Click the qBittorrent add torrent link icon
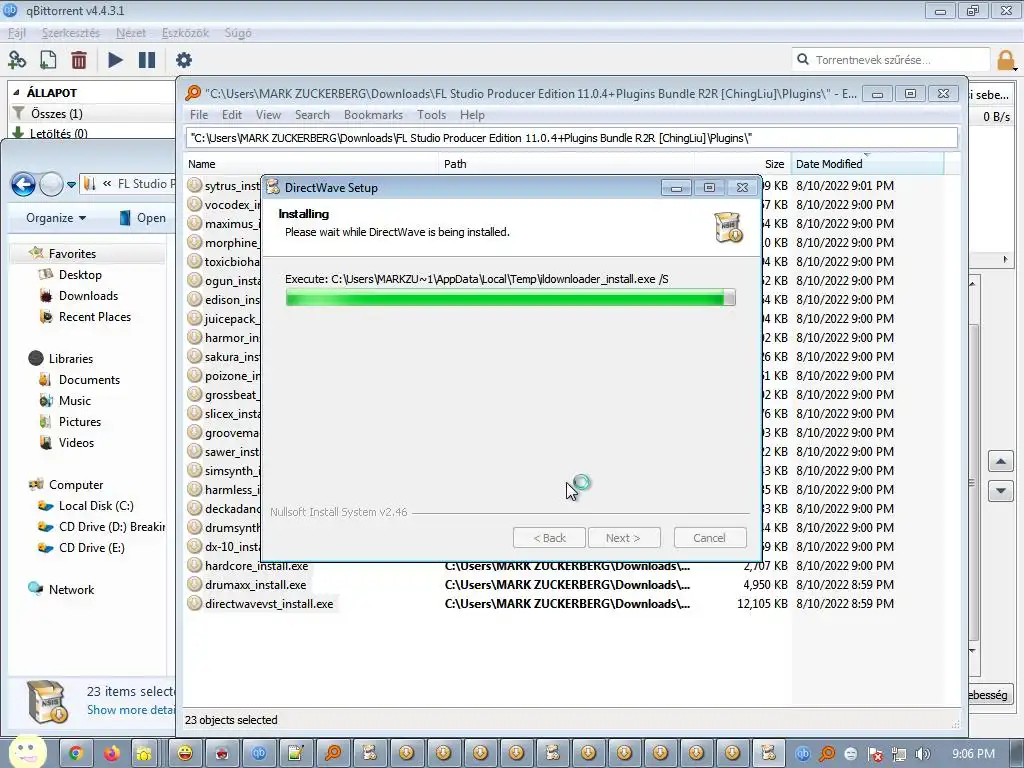 point(17,60)
